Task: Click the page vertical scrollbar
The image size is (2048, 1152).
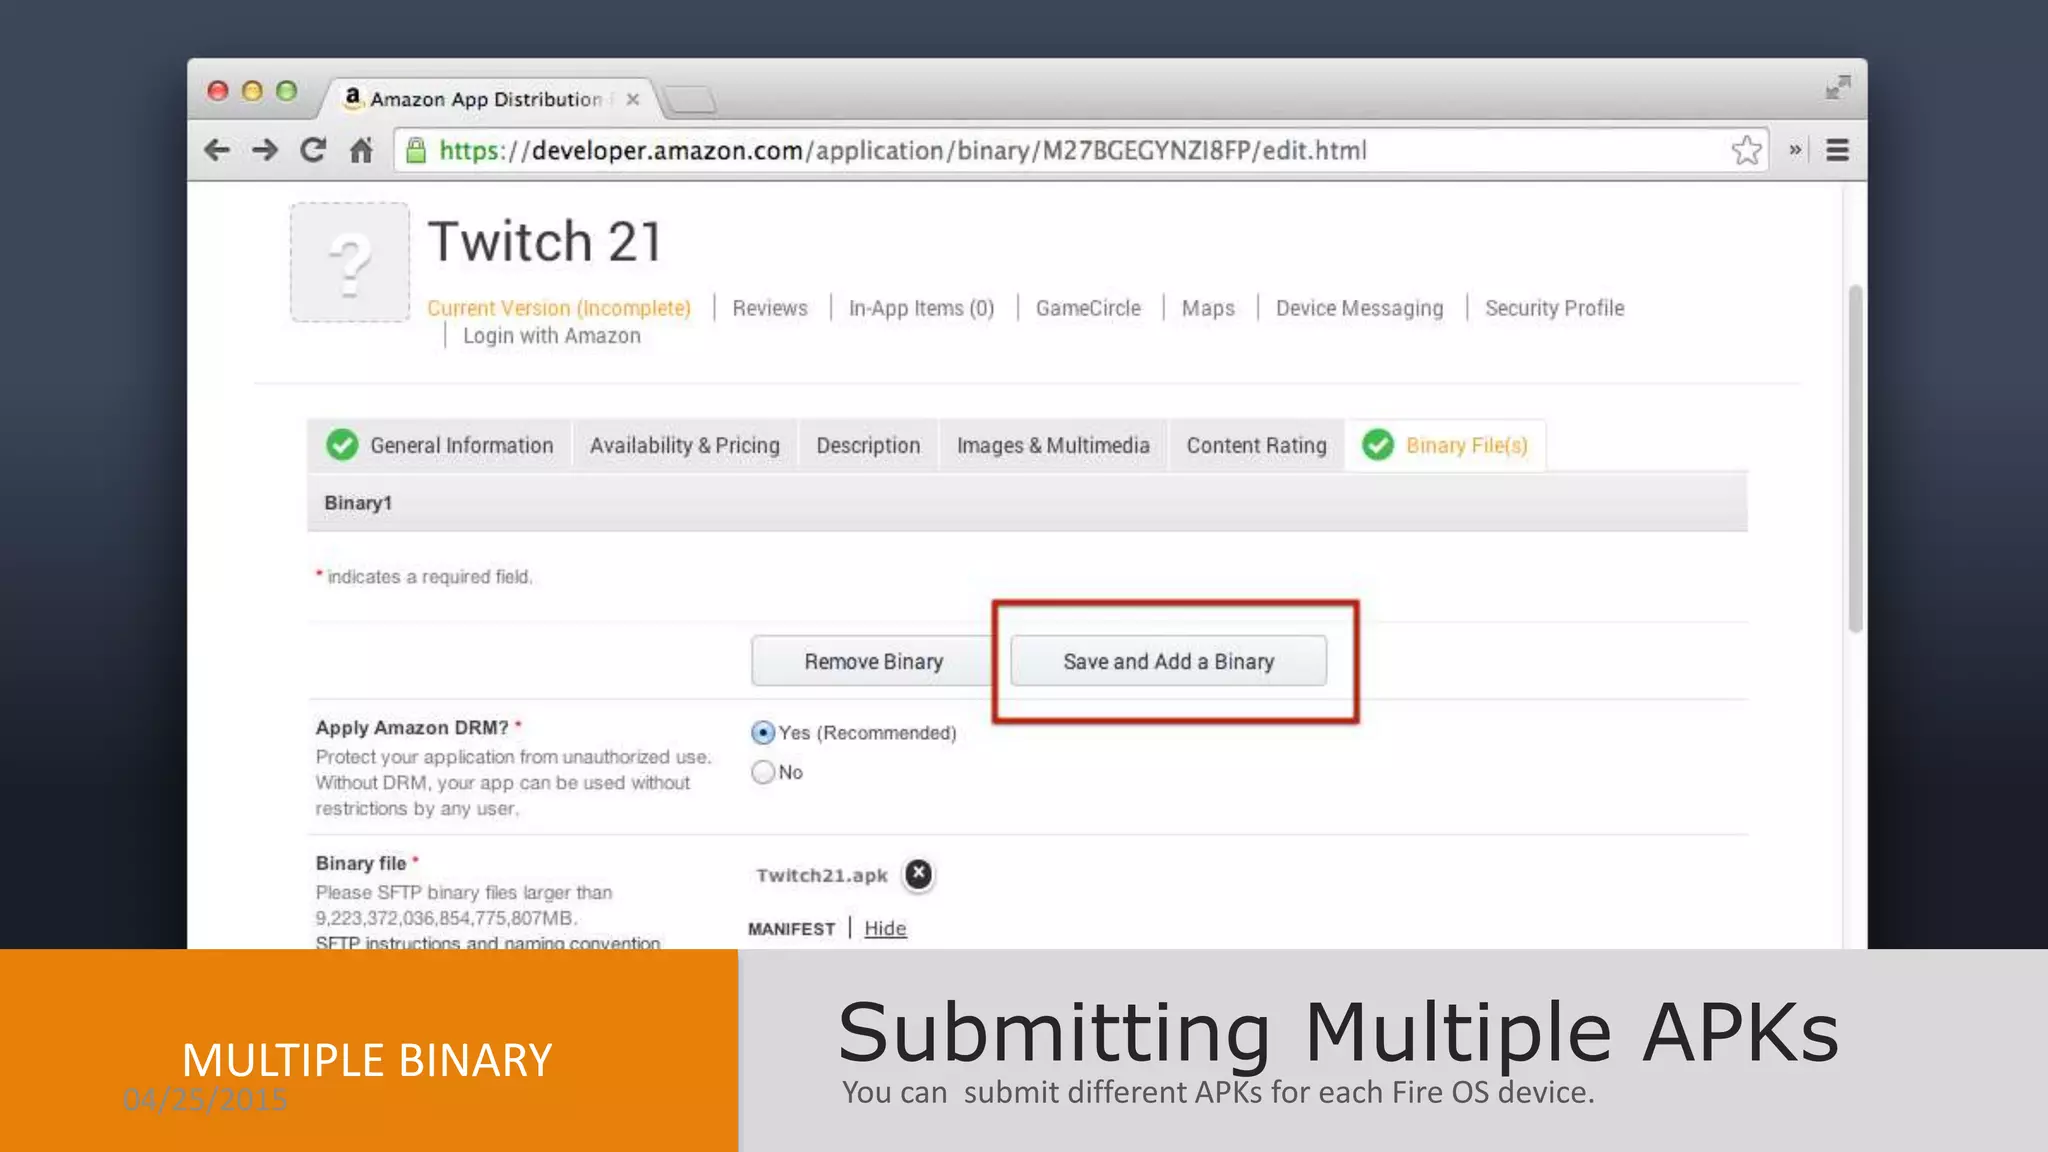Action: tap(1855, 458)
